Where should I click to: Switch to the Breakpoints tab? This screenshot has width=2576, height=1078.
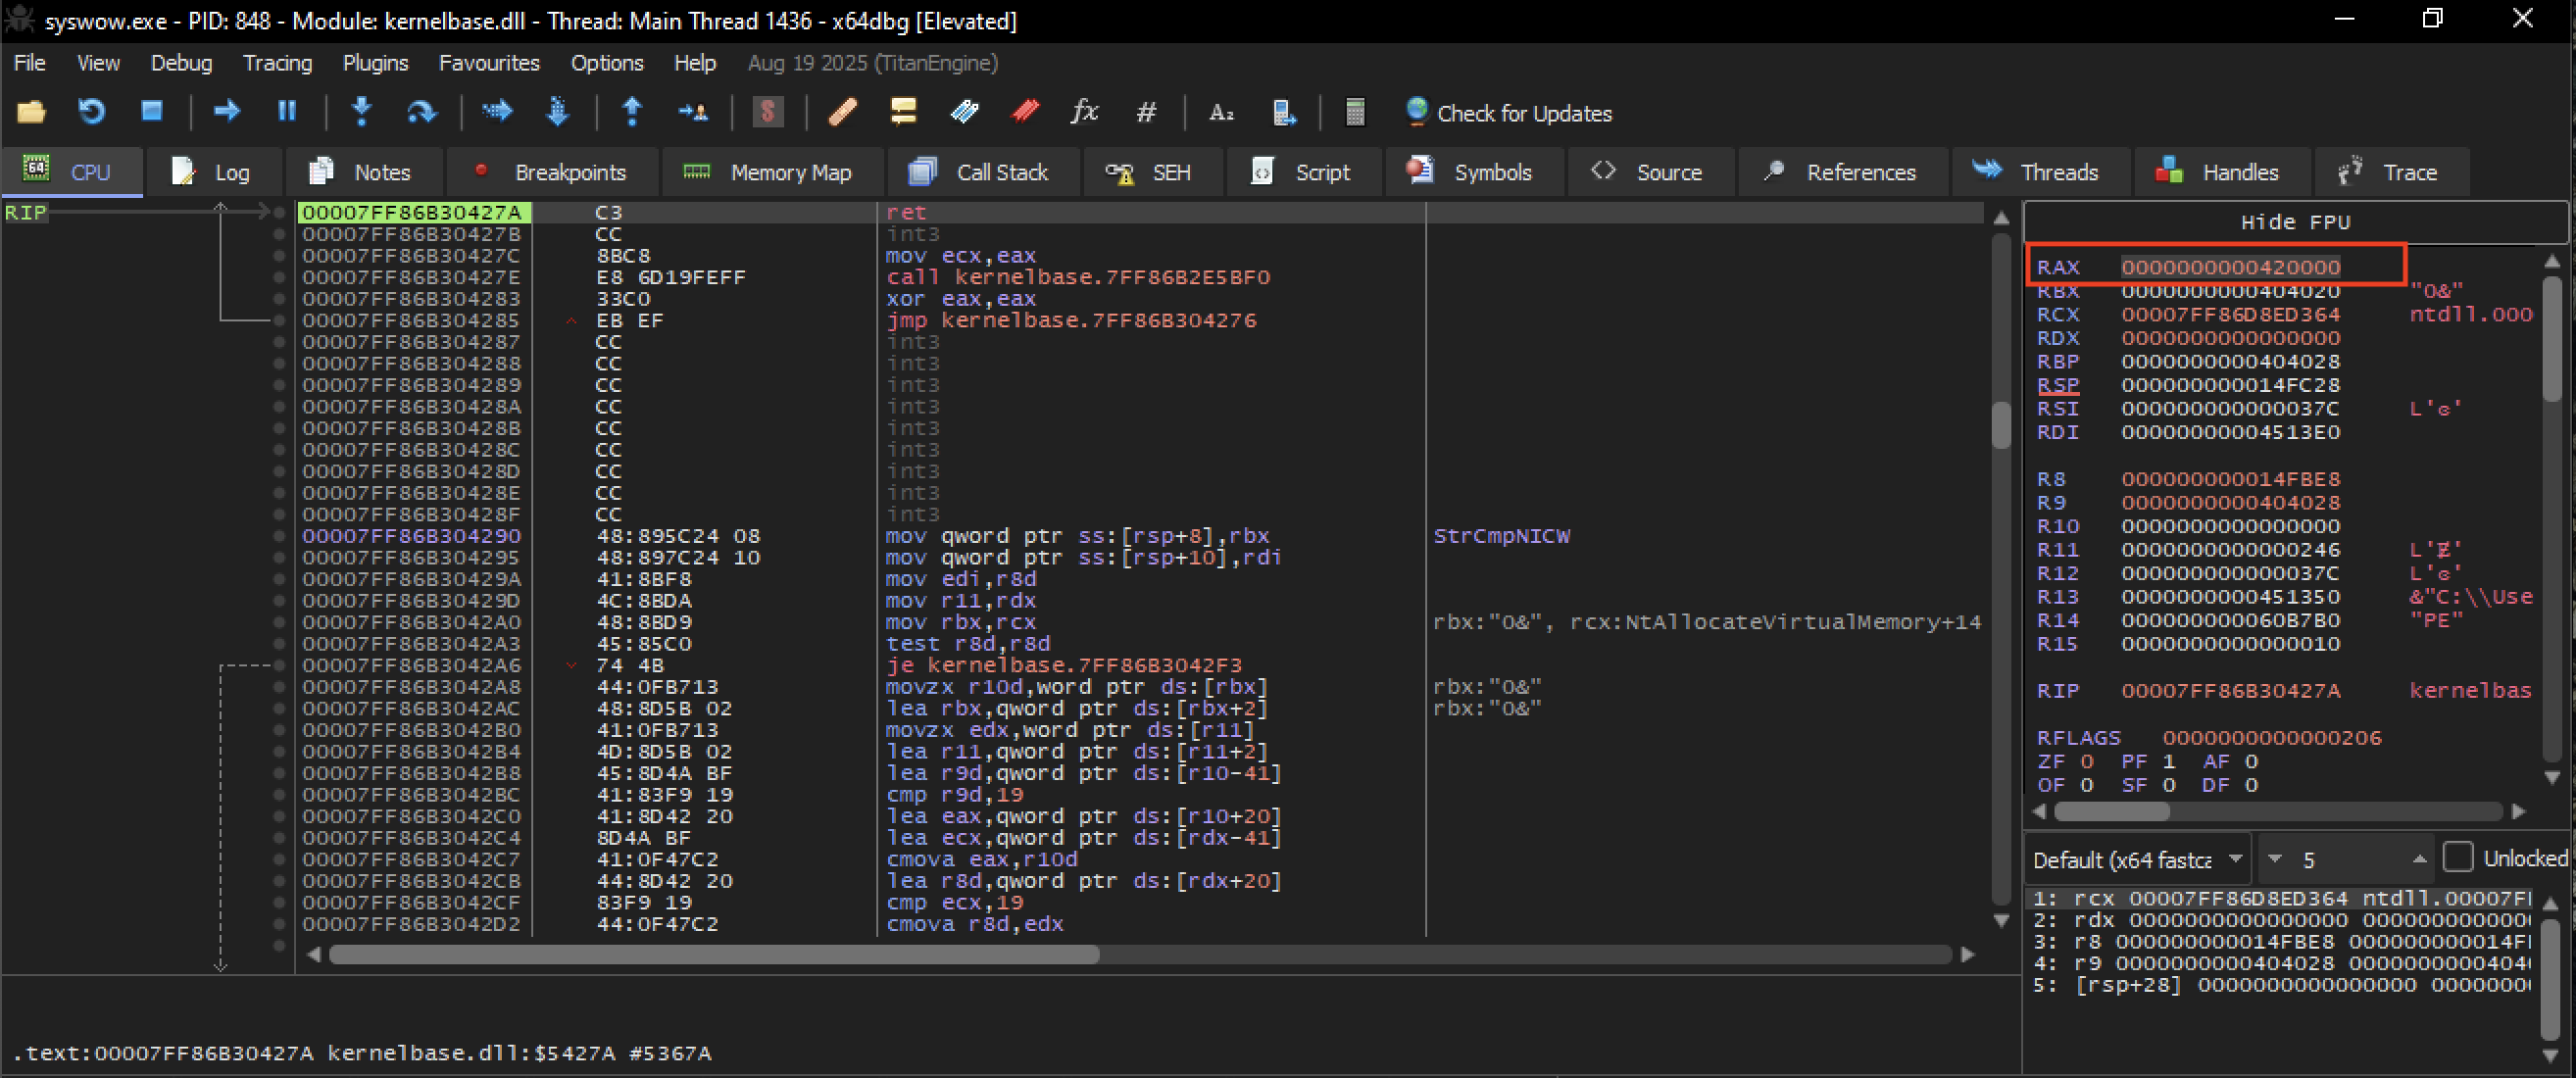[552, 172]
